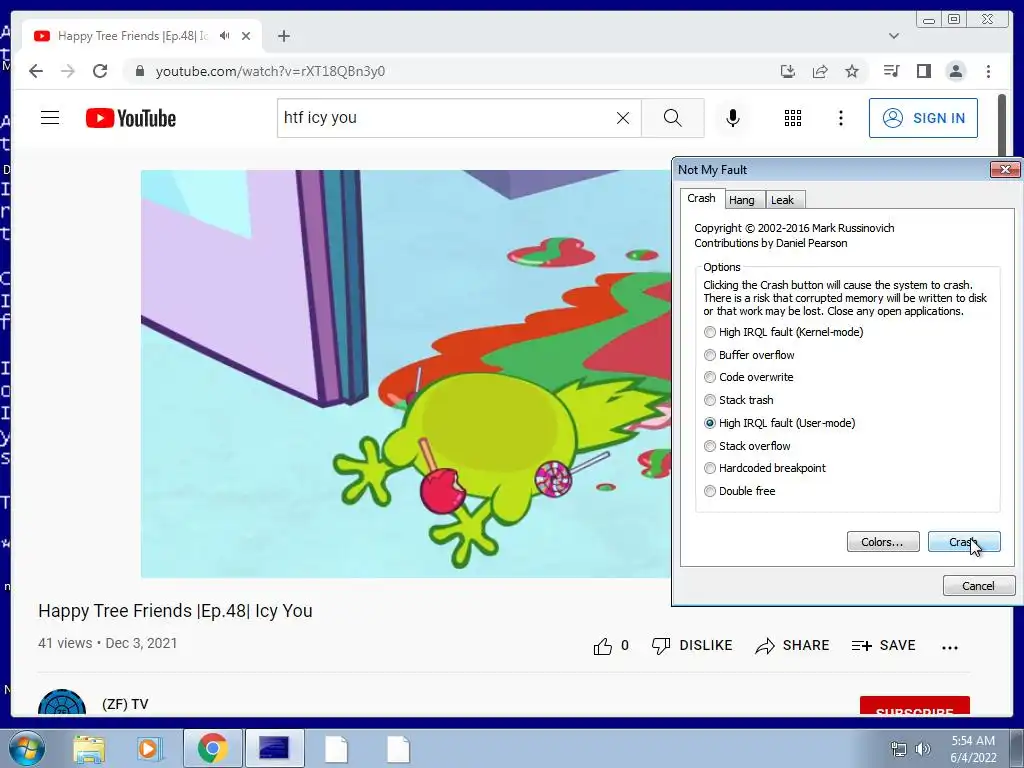
Task: Select Code overwrite option
Action: (748, 377)
